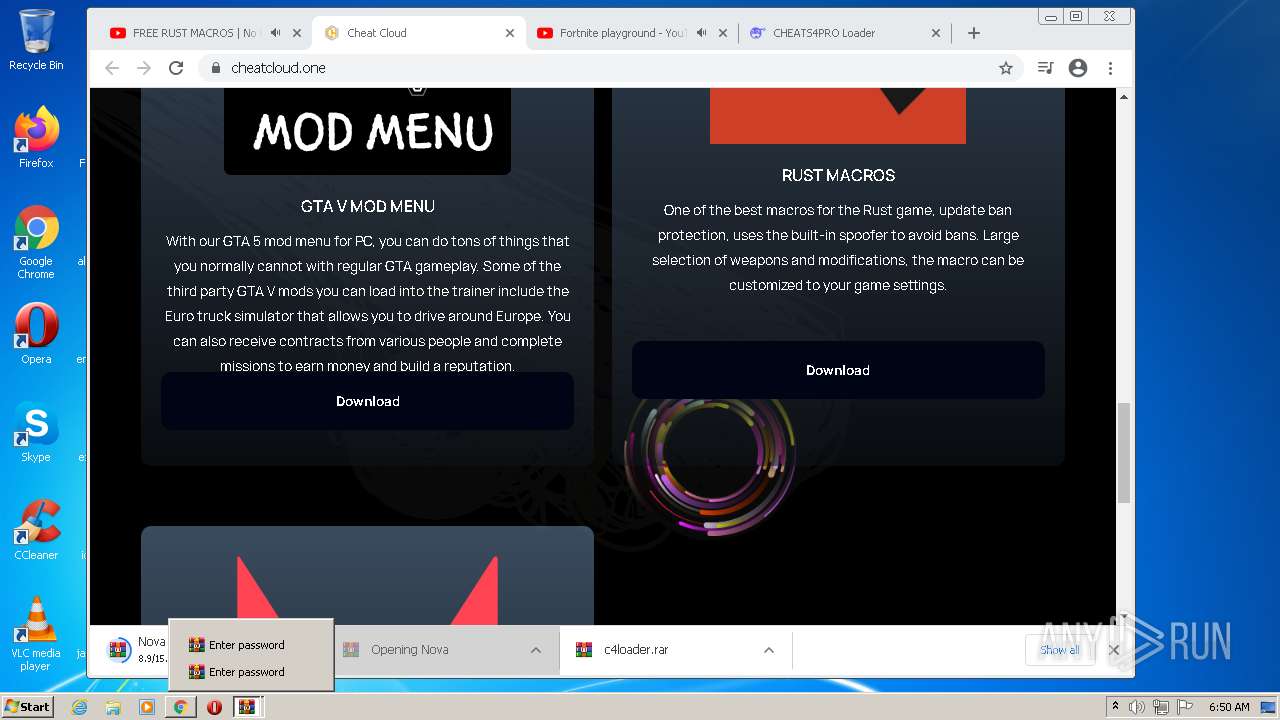Viewport: 1280px width, 720px height.
Task: Go back in Chrome browser
Action: coord(112,68)
